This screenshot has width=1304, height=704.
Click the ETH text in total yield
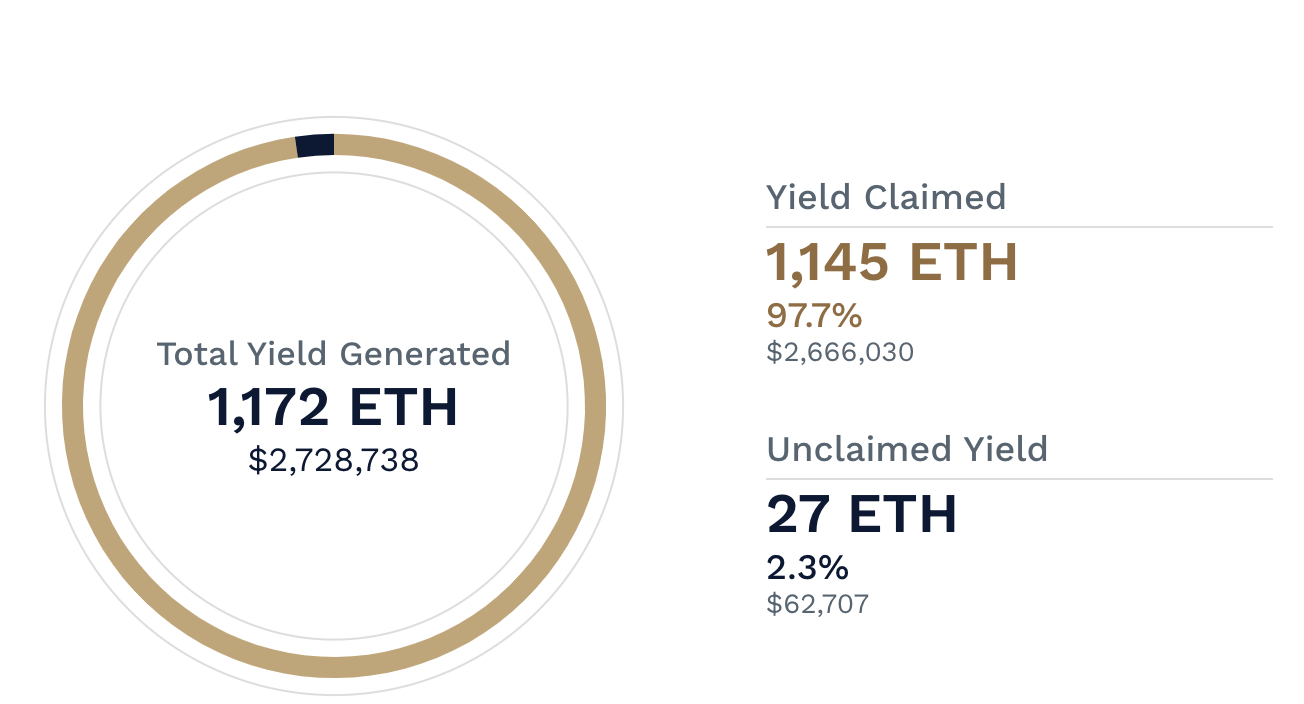404,408
